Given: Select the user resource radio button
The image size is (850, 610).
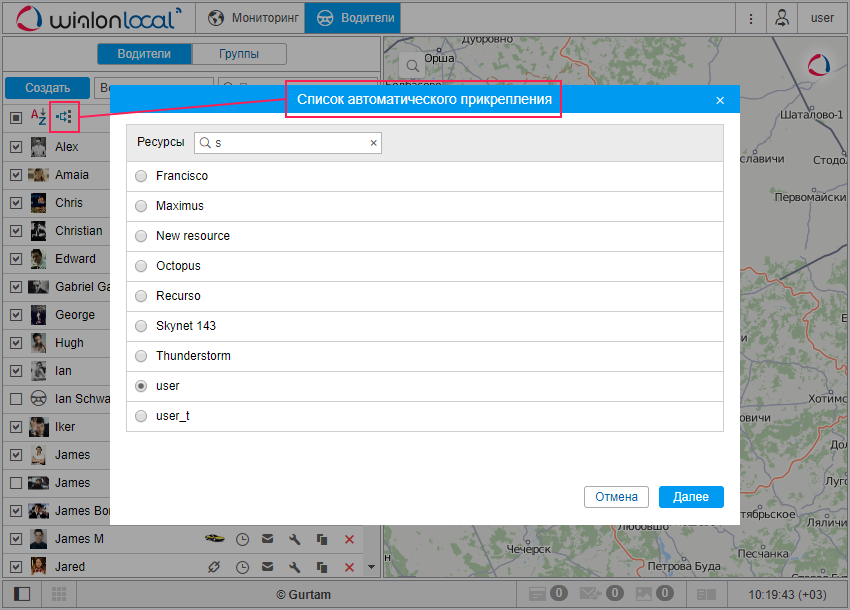Looking at the screenshot, I should 141,386.
